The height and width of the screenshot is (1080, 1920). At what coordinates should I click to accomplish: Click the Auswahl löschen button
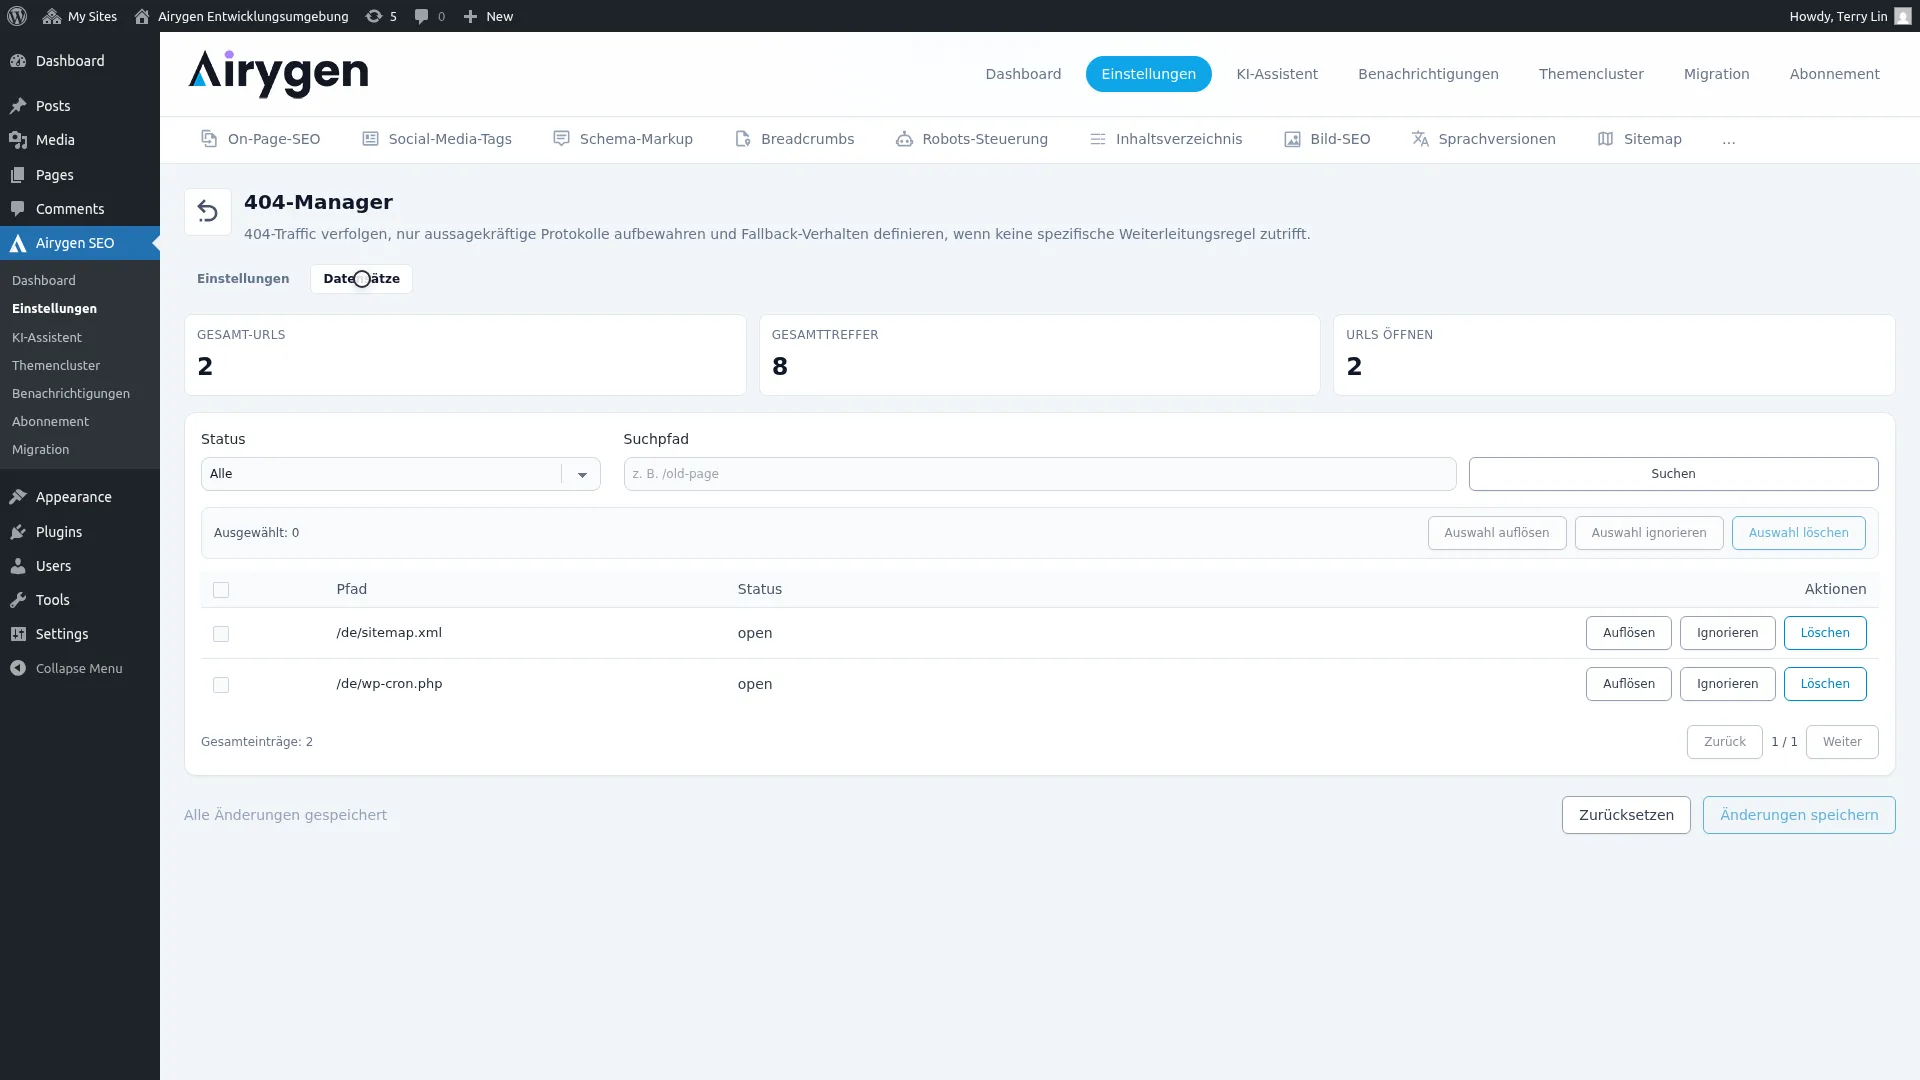[x=1798, y=533]
